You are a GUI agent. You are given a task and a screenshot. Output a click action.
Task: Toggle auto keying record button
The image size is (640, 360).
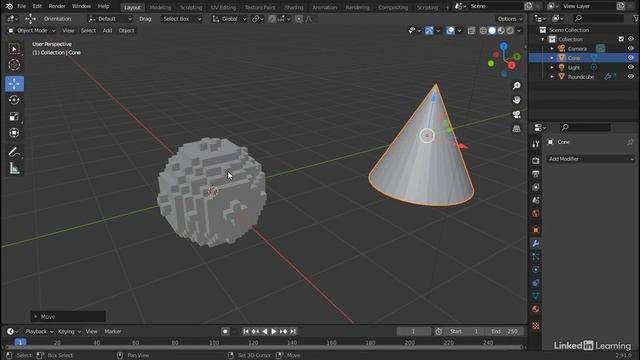pyautogui.click(x=225, y=331)
